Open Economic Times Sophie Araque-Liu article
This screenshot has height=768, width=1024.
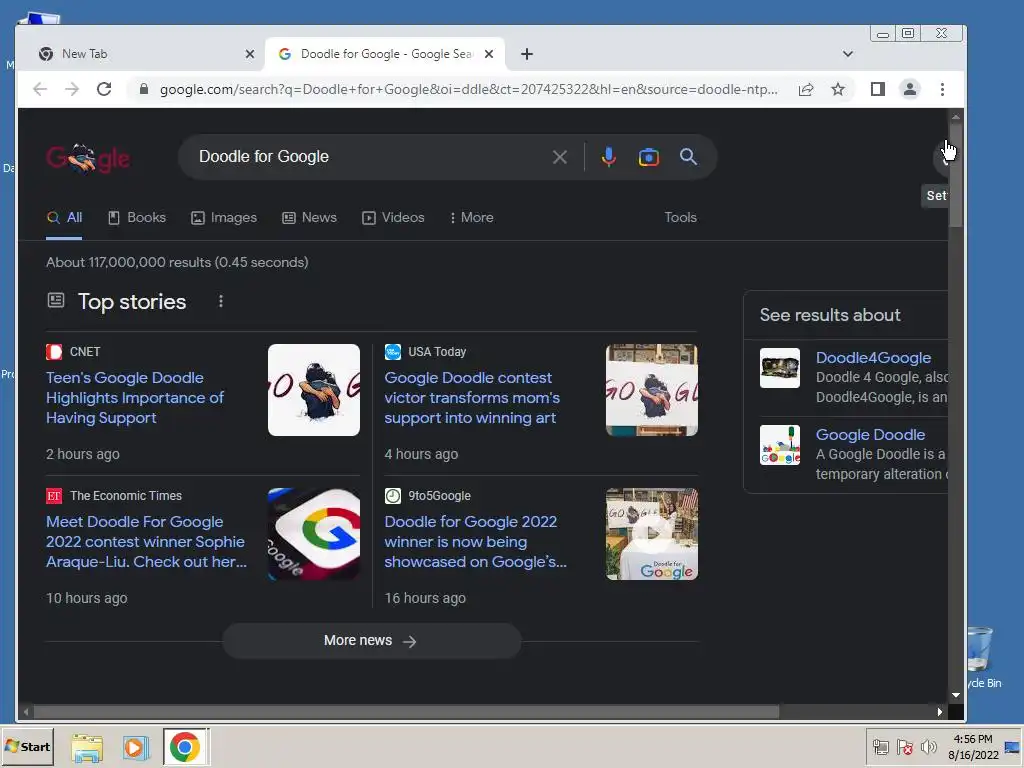tap(146, 541)
